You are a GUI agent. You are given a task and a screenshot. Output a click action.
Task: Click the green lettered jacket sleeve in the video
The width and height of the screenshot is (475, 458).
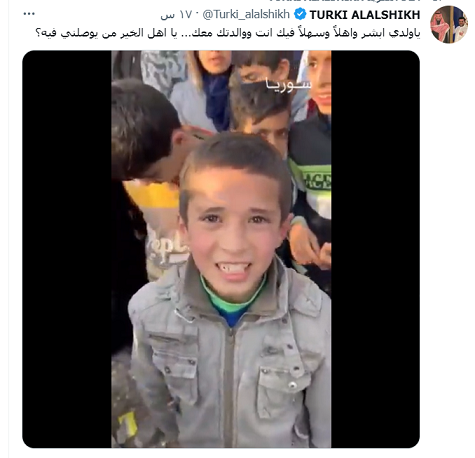[x=314, y=177]
